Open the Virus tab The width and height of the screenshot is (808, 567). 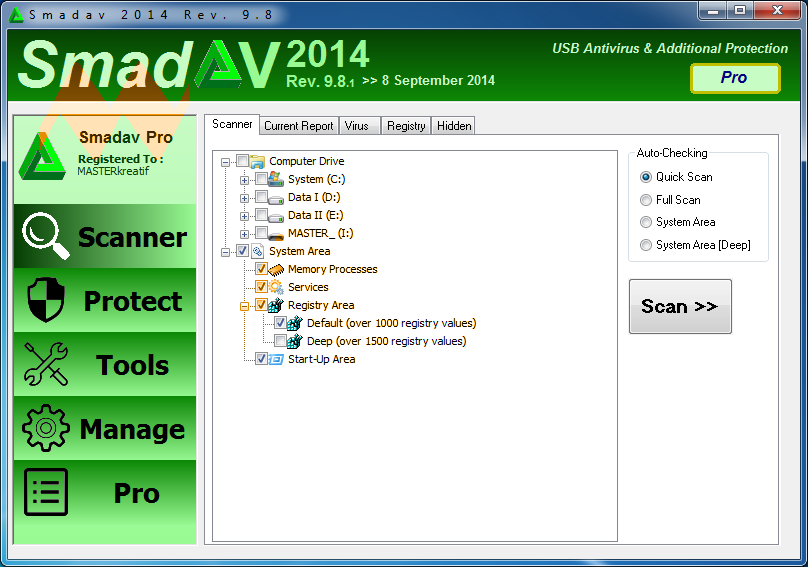click(x=360, y=126)
